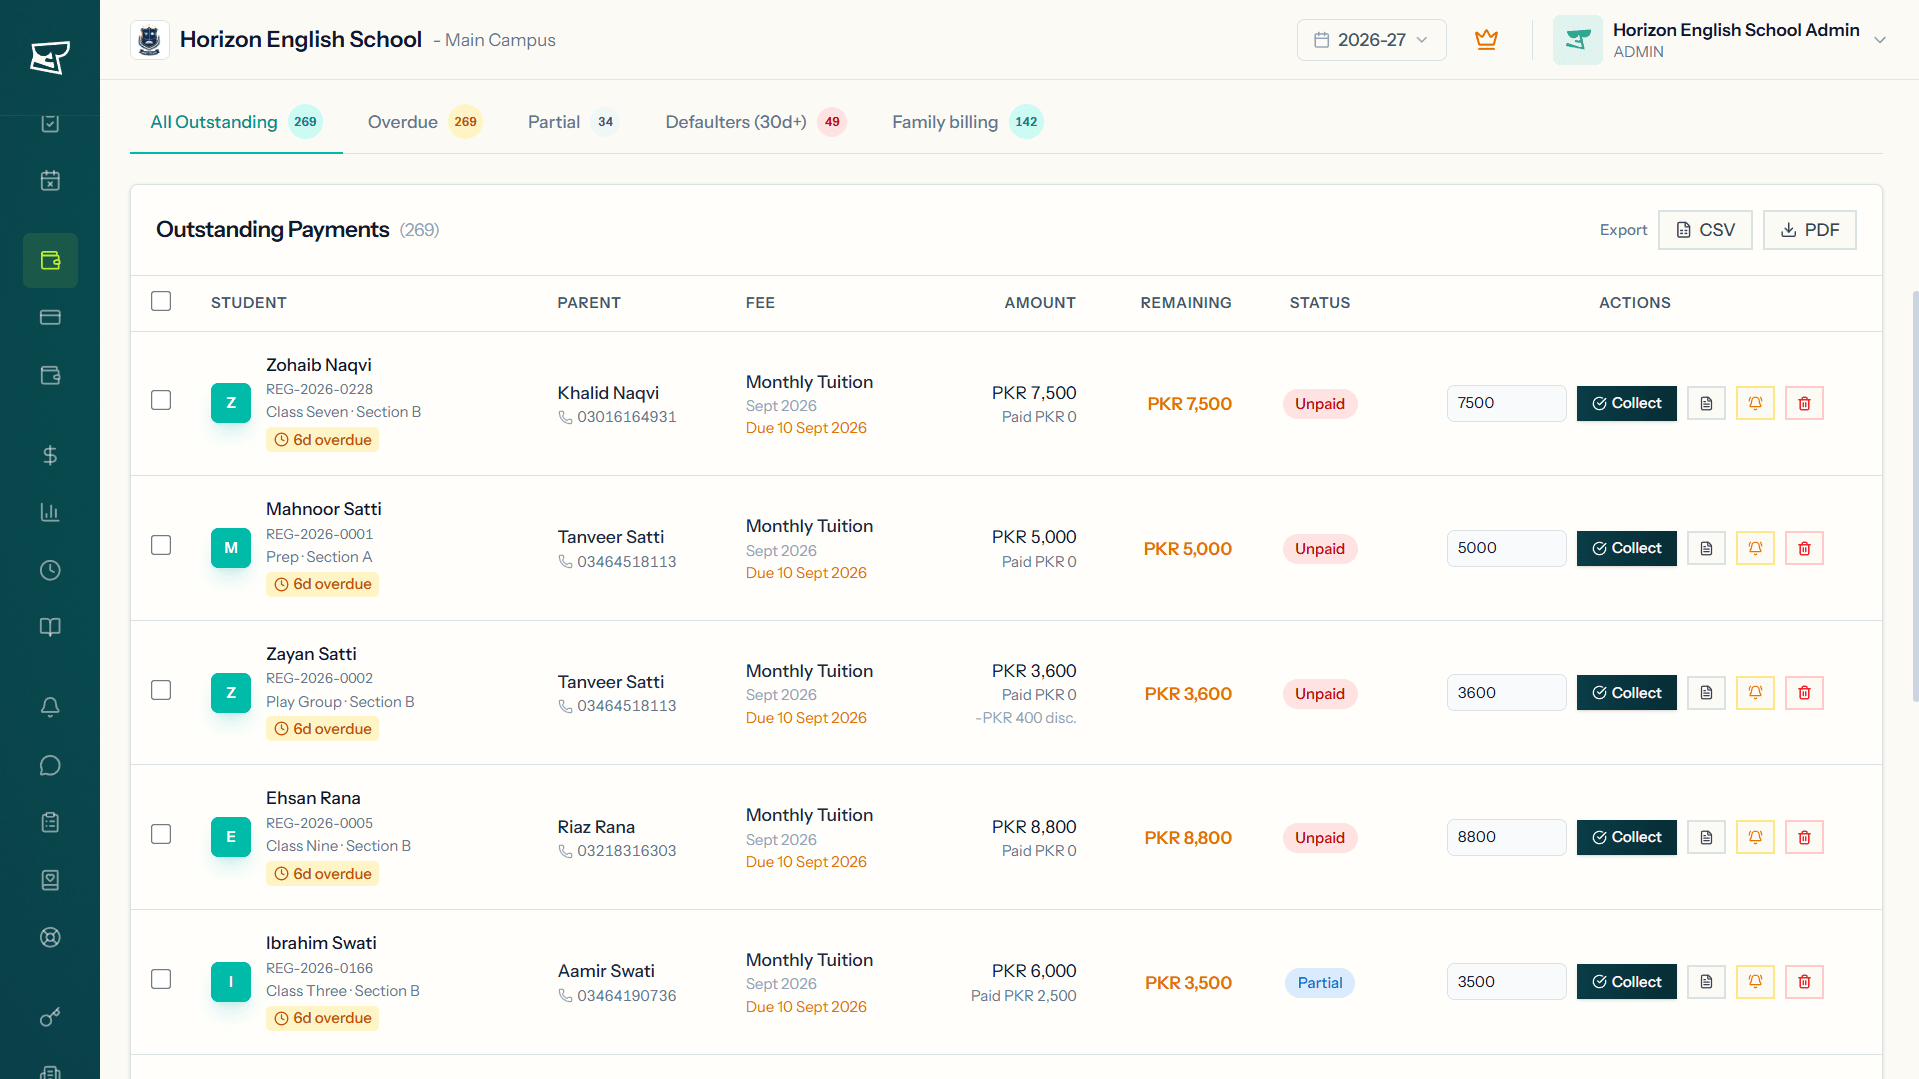Click the '-PKR 400 disc.' discount note

[x=1026, y=718]
